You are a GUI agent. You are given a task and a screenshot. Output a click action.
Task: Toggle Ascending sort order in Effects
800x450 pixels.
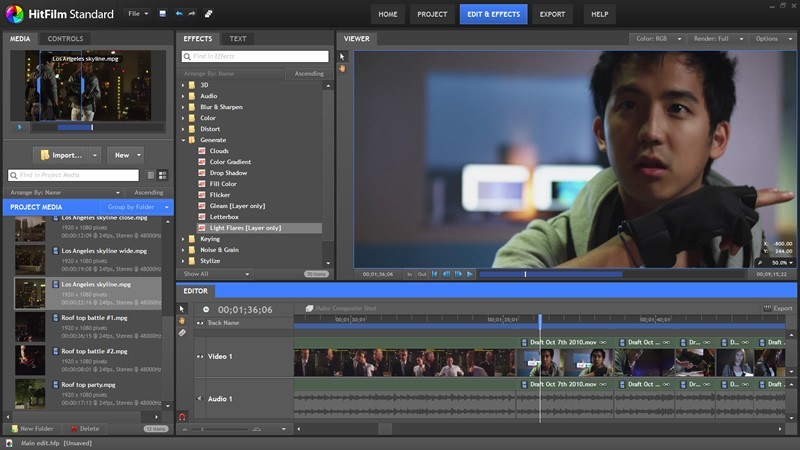tap(308, 73)
